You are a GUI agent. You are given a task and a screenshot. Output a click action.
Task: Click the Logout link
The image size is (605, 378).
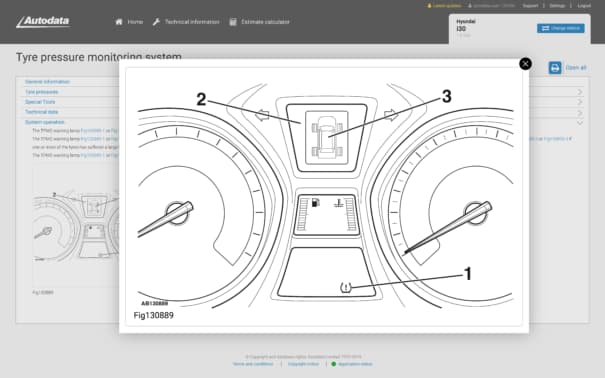click(x=584, y=6)
